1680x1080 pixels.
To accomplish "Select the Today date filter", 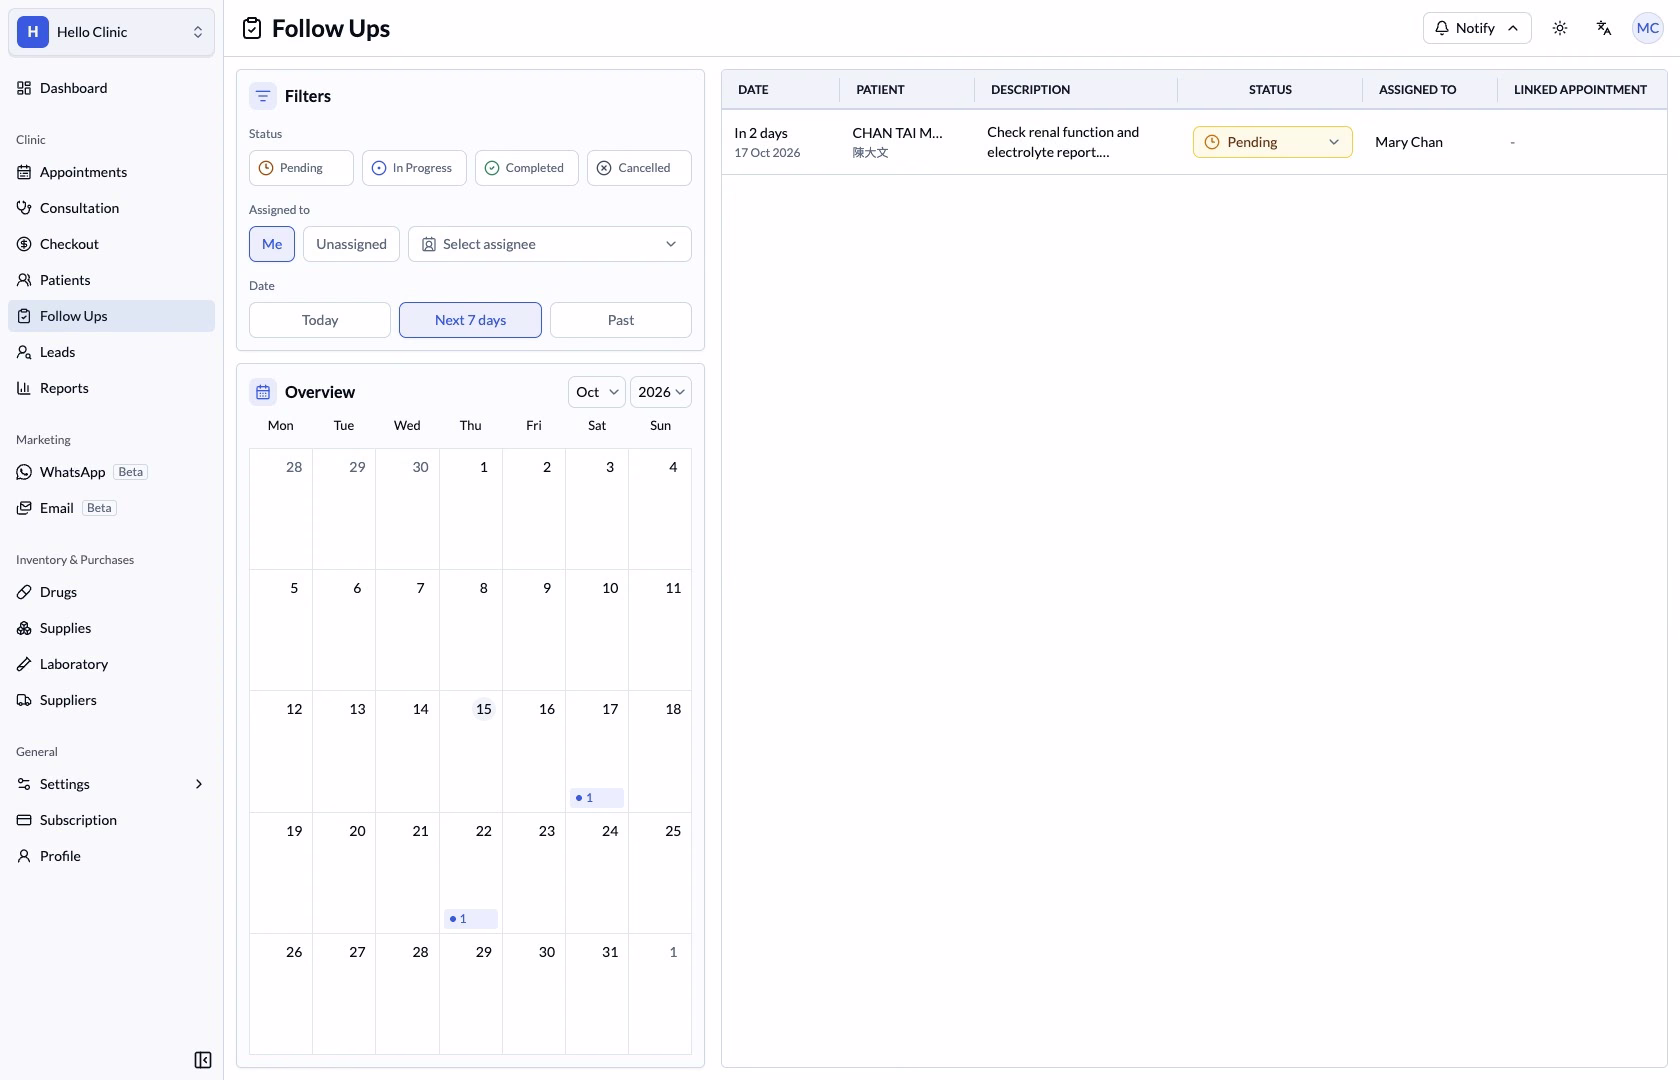I will tap(320, 320).
